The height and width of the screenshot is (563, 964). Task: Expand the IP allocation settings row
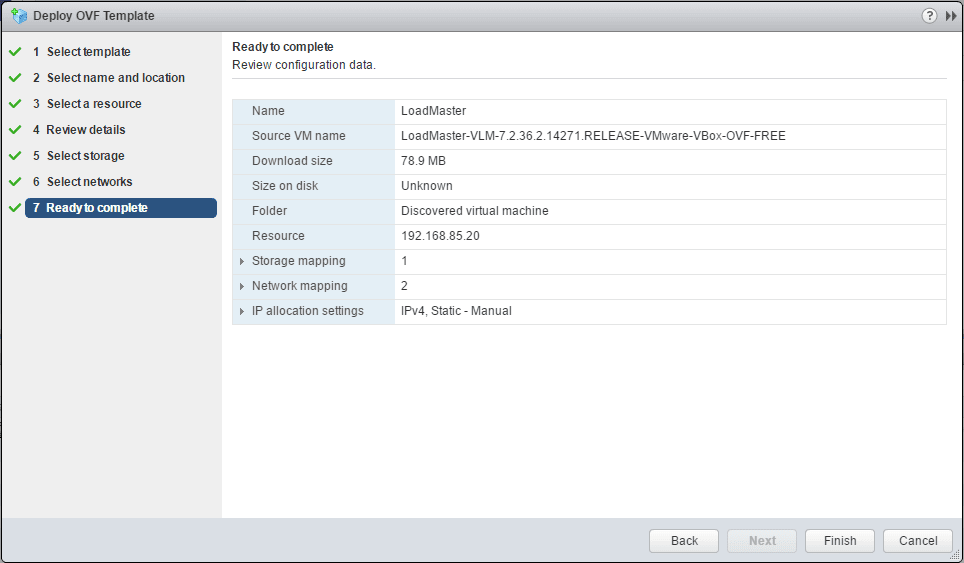(242, 312)
